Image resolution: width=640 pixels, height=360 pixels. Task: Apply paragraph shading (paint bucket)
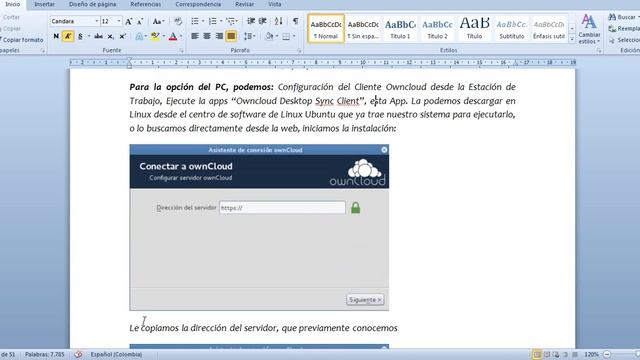point(269,36)
